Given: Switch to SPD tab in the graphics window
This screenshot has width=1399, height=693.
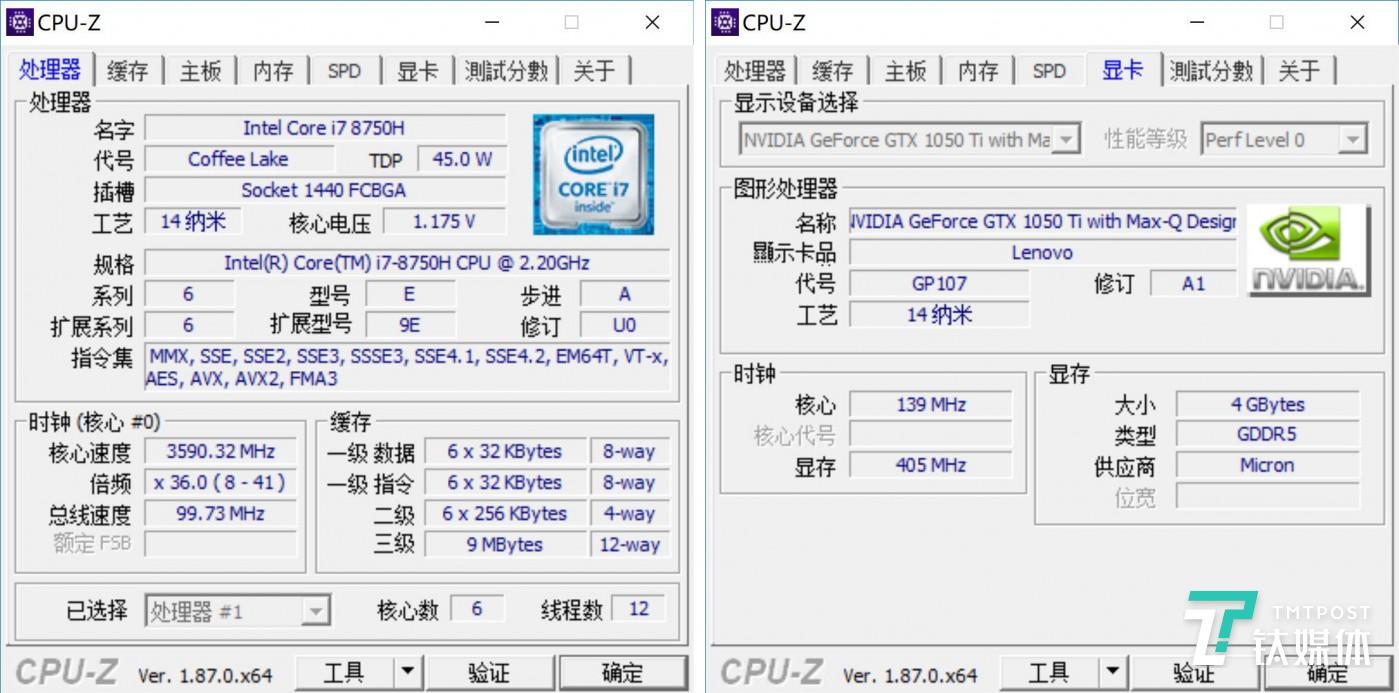Looking at the screenshot, I should coord(1049,71).
